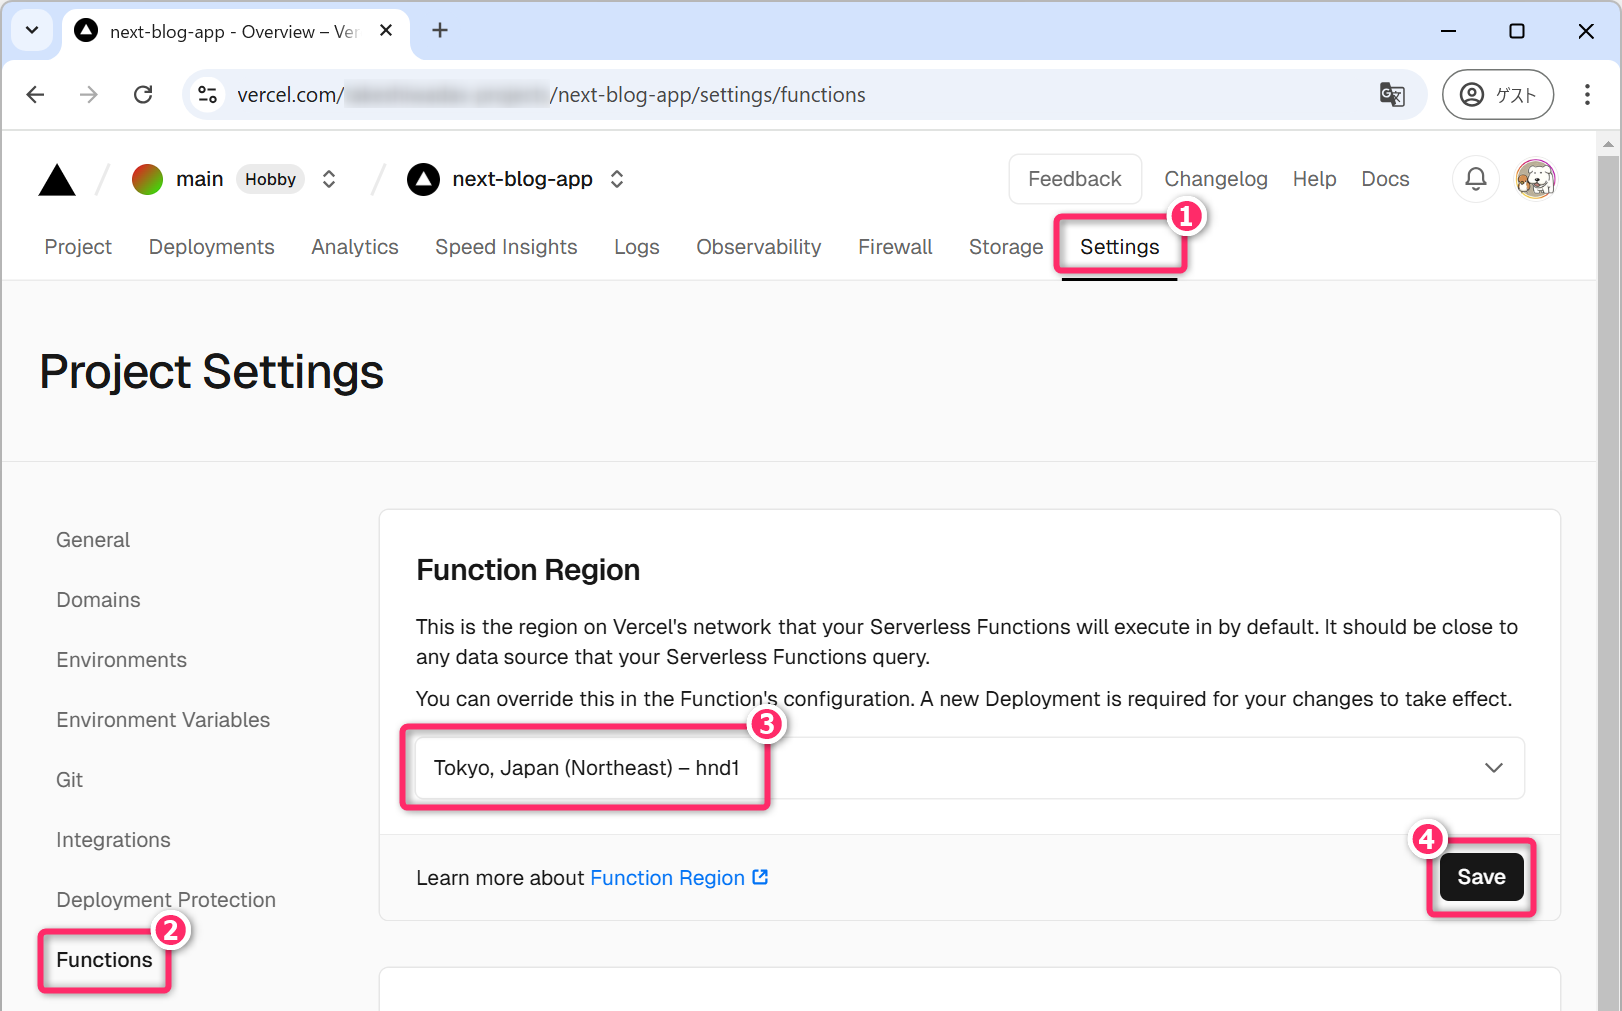Click the Vercel triangle logo
Viewport: 1622px width, 1011px height.
tap(57, 180)
